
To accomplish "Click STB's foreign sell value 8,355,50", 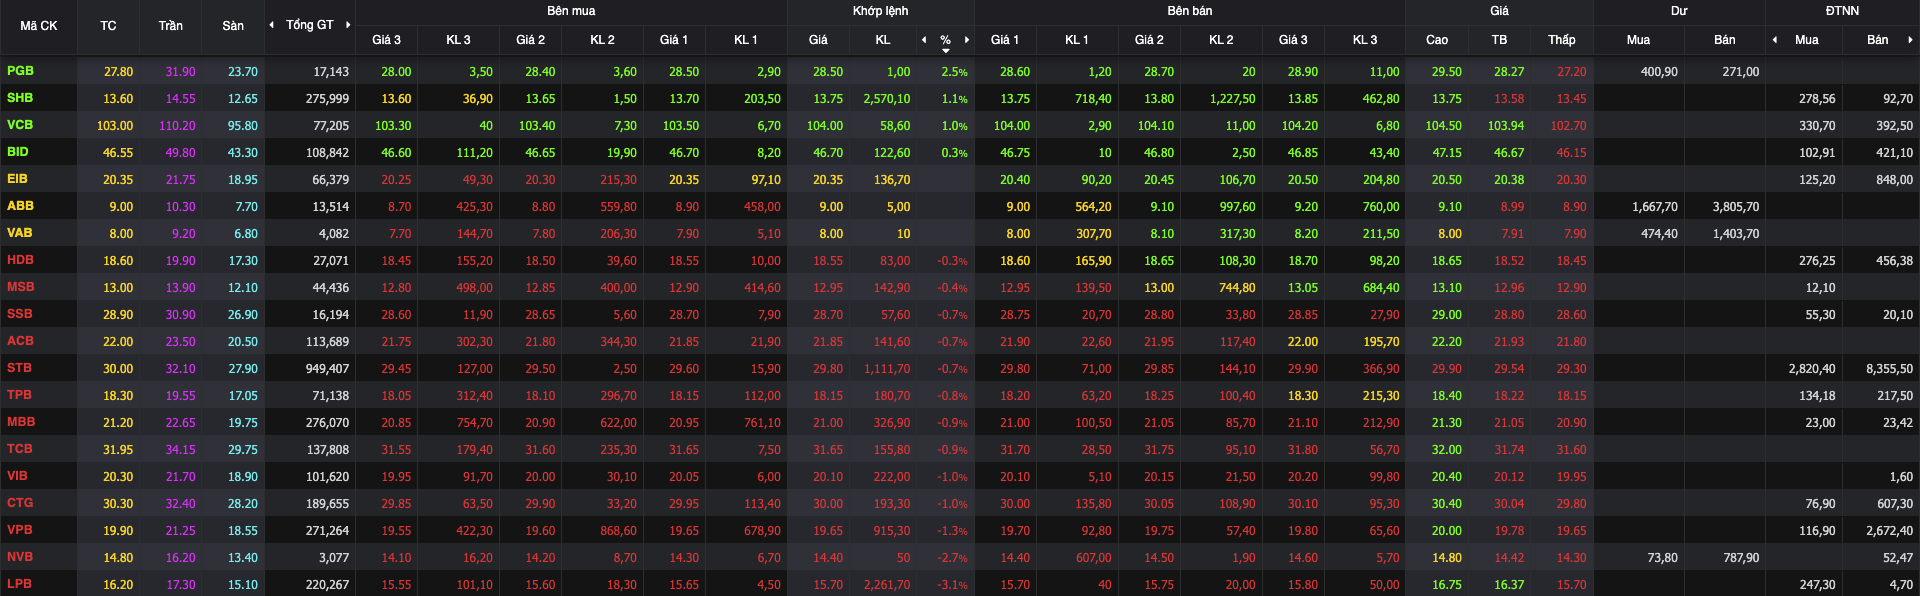I will pyautogui.click(x=1889, y=369).
